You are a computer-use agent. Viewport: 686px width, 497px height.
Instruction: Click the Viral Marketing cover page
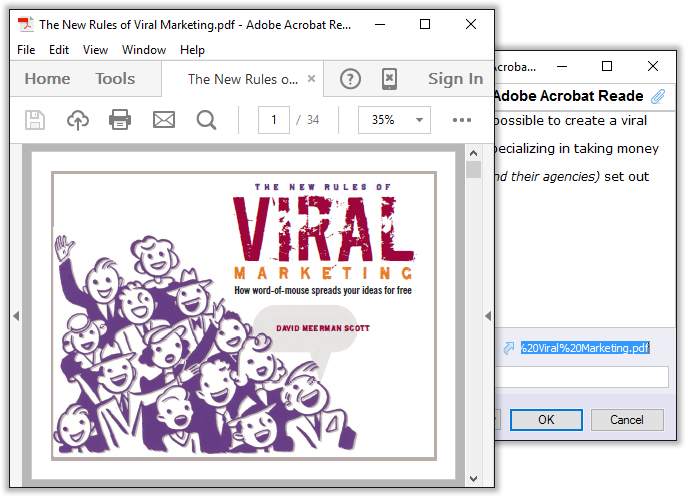point(244,315)
